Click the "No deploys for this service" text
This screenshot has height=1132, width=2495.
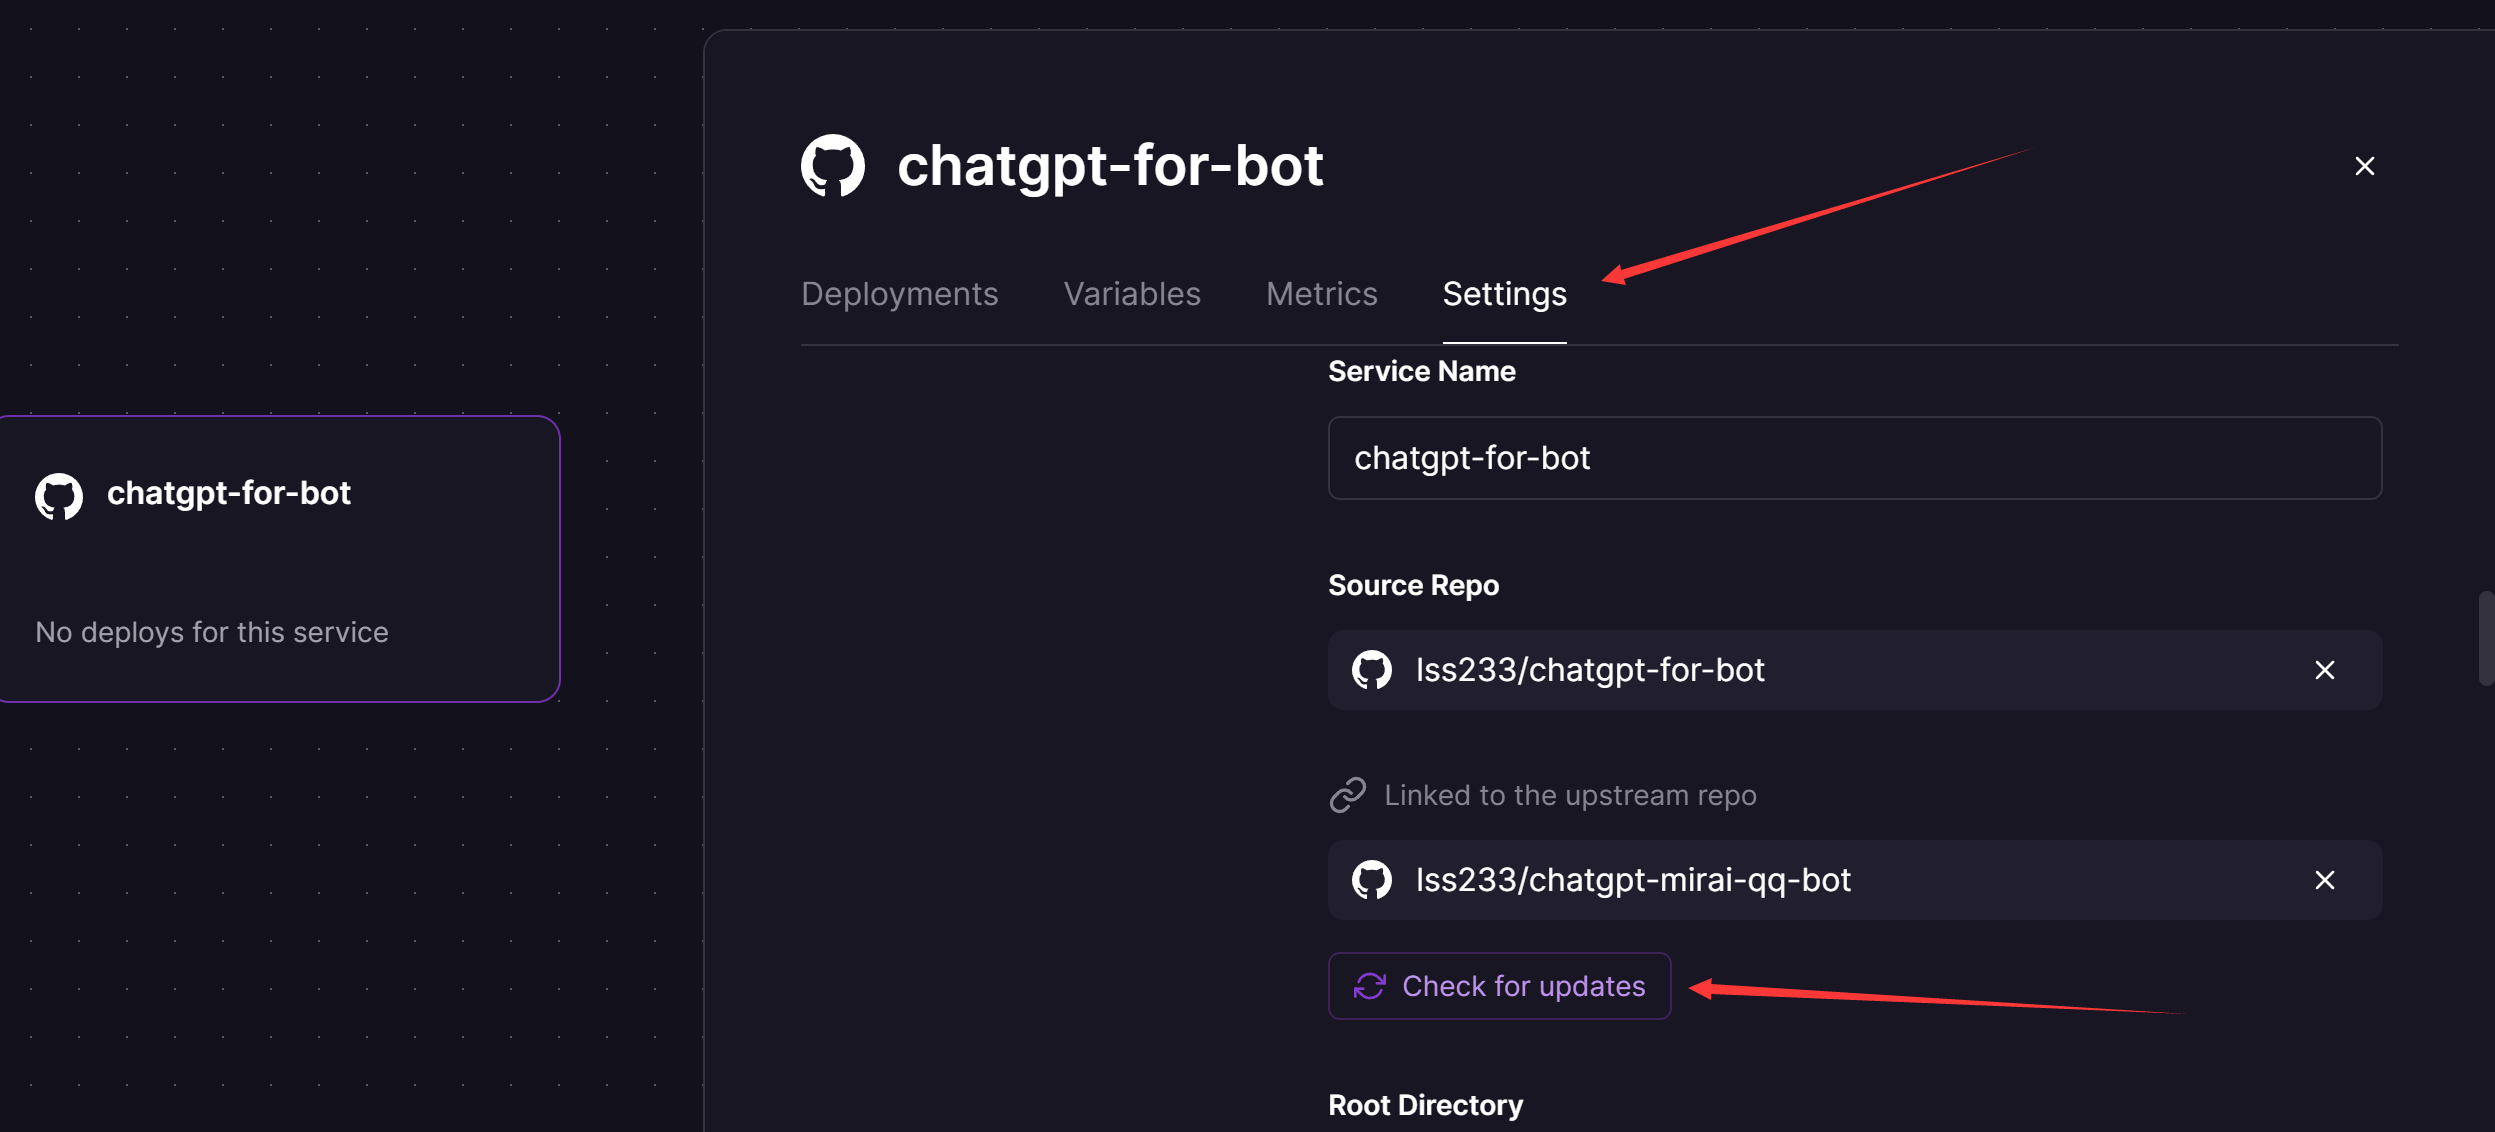212,632
